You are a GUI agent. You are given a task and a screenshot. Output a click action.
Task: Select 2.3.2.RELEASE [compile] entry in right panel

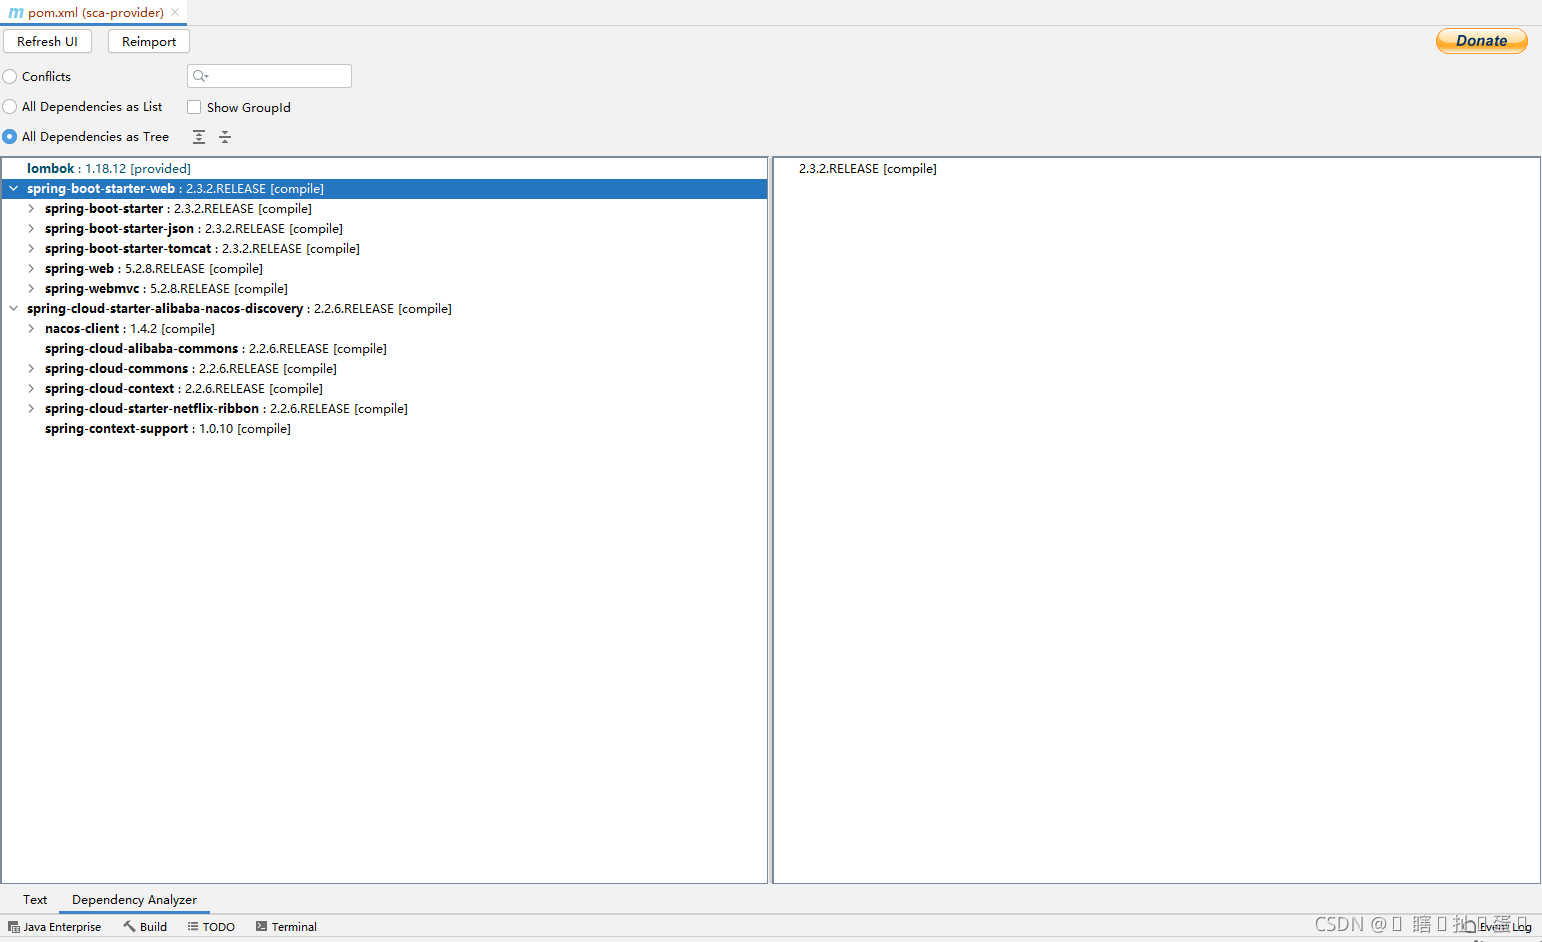tap(868, 169)
